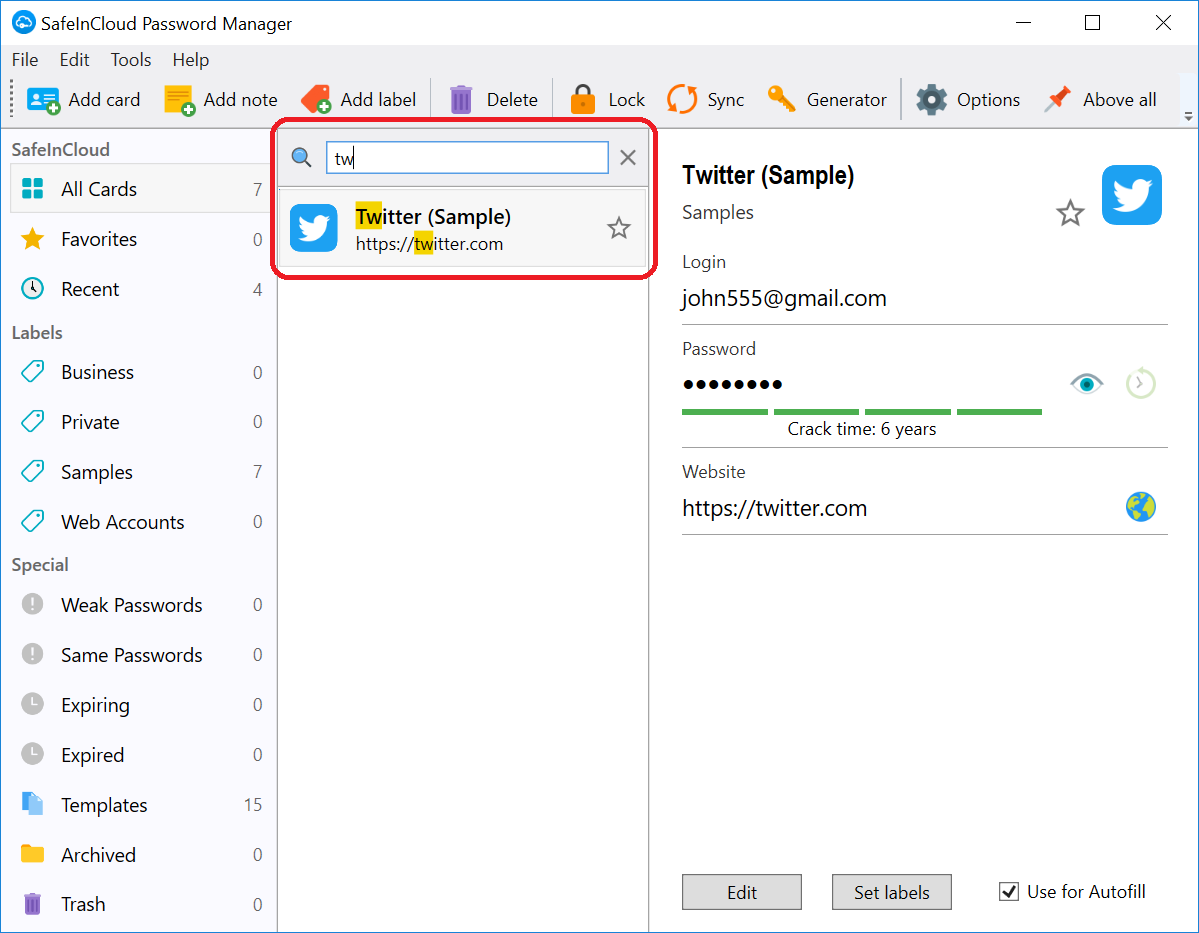This screenshot has width=1199, height=933.
Task: Toggle favorite star on Twitter search result
Action: pos(619,228)
